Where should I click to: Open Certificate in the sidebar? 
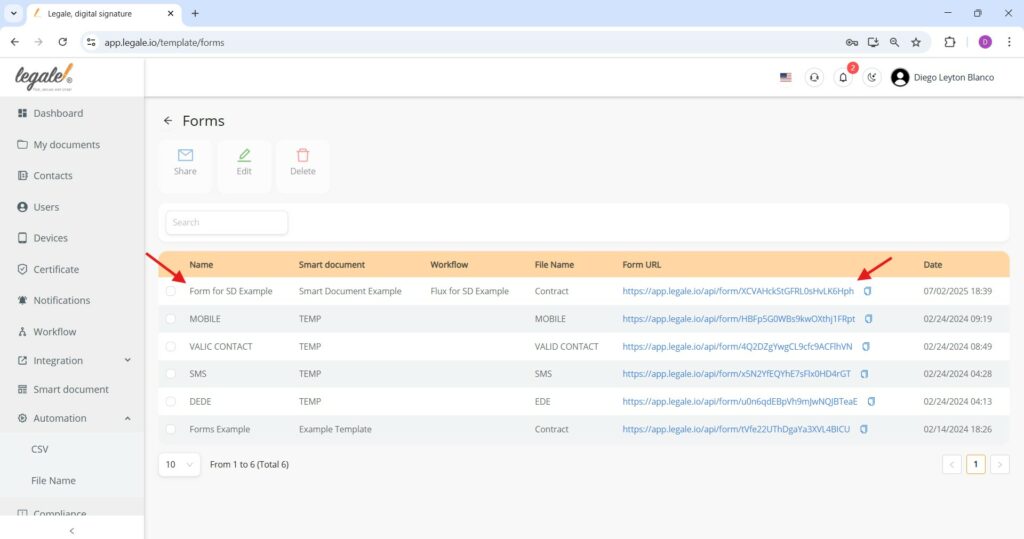(x=56, y=269)
